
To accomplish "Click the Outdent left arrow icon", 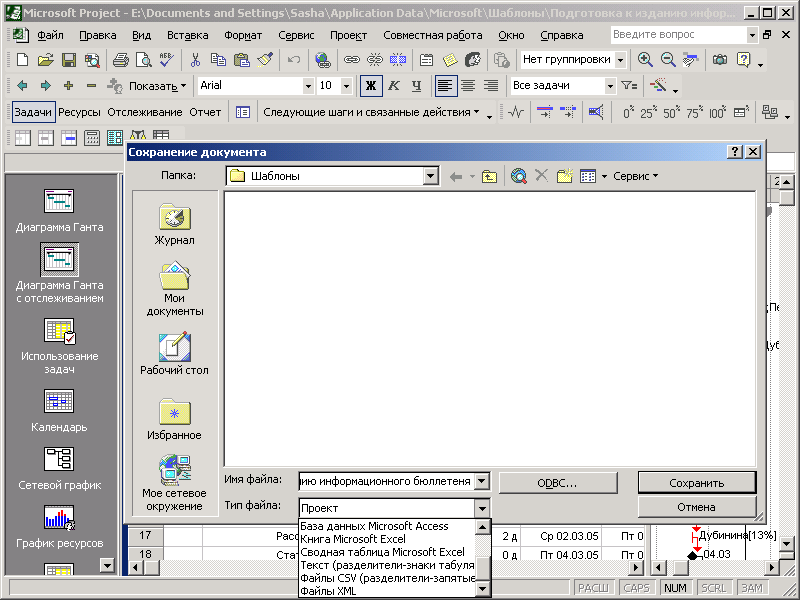I will click(22, 86).
